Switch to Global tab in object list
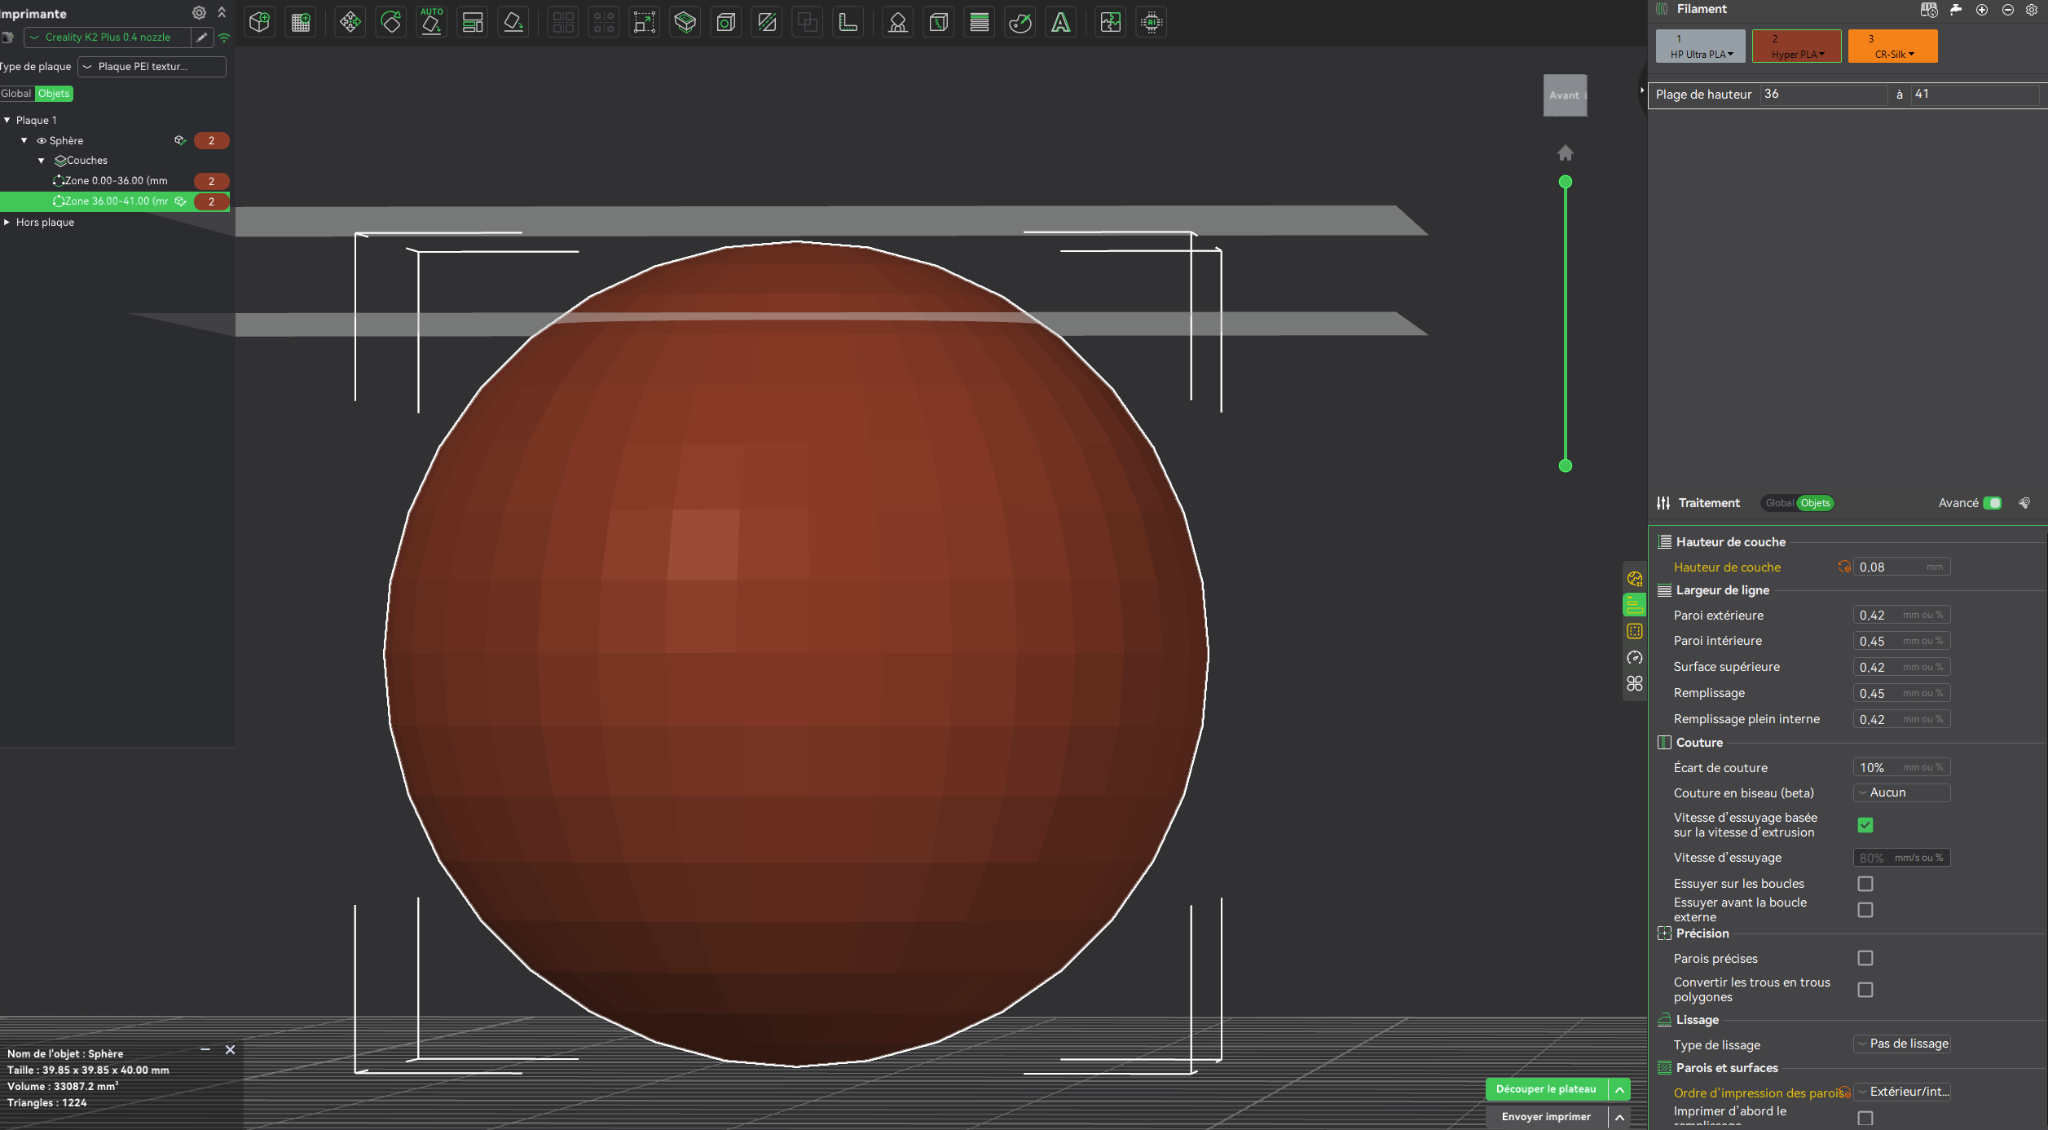This screenshot has height=1130, width=2048. [16, 94]
